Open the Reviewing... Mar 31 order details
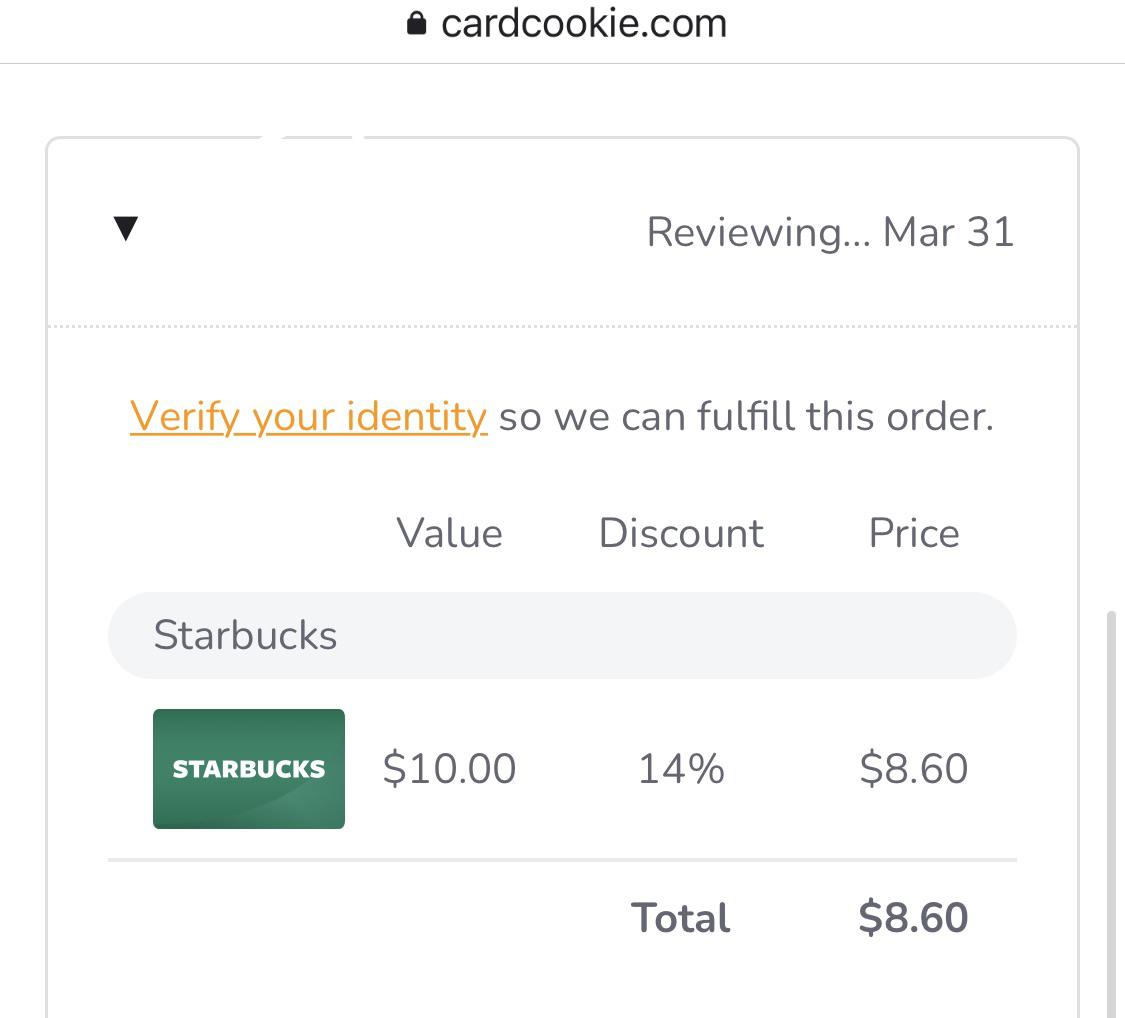Image resolution: width=1125 pixels, height=1018 pixels. tap(830, 231)
